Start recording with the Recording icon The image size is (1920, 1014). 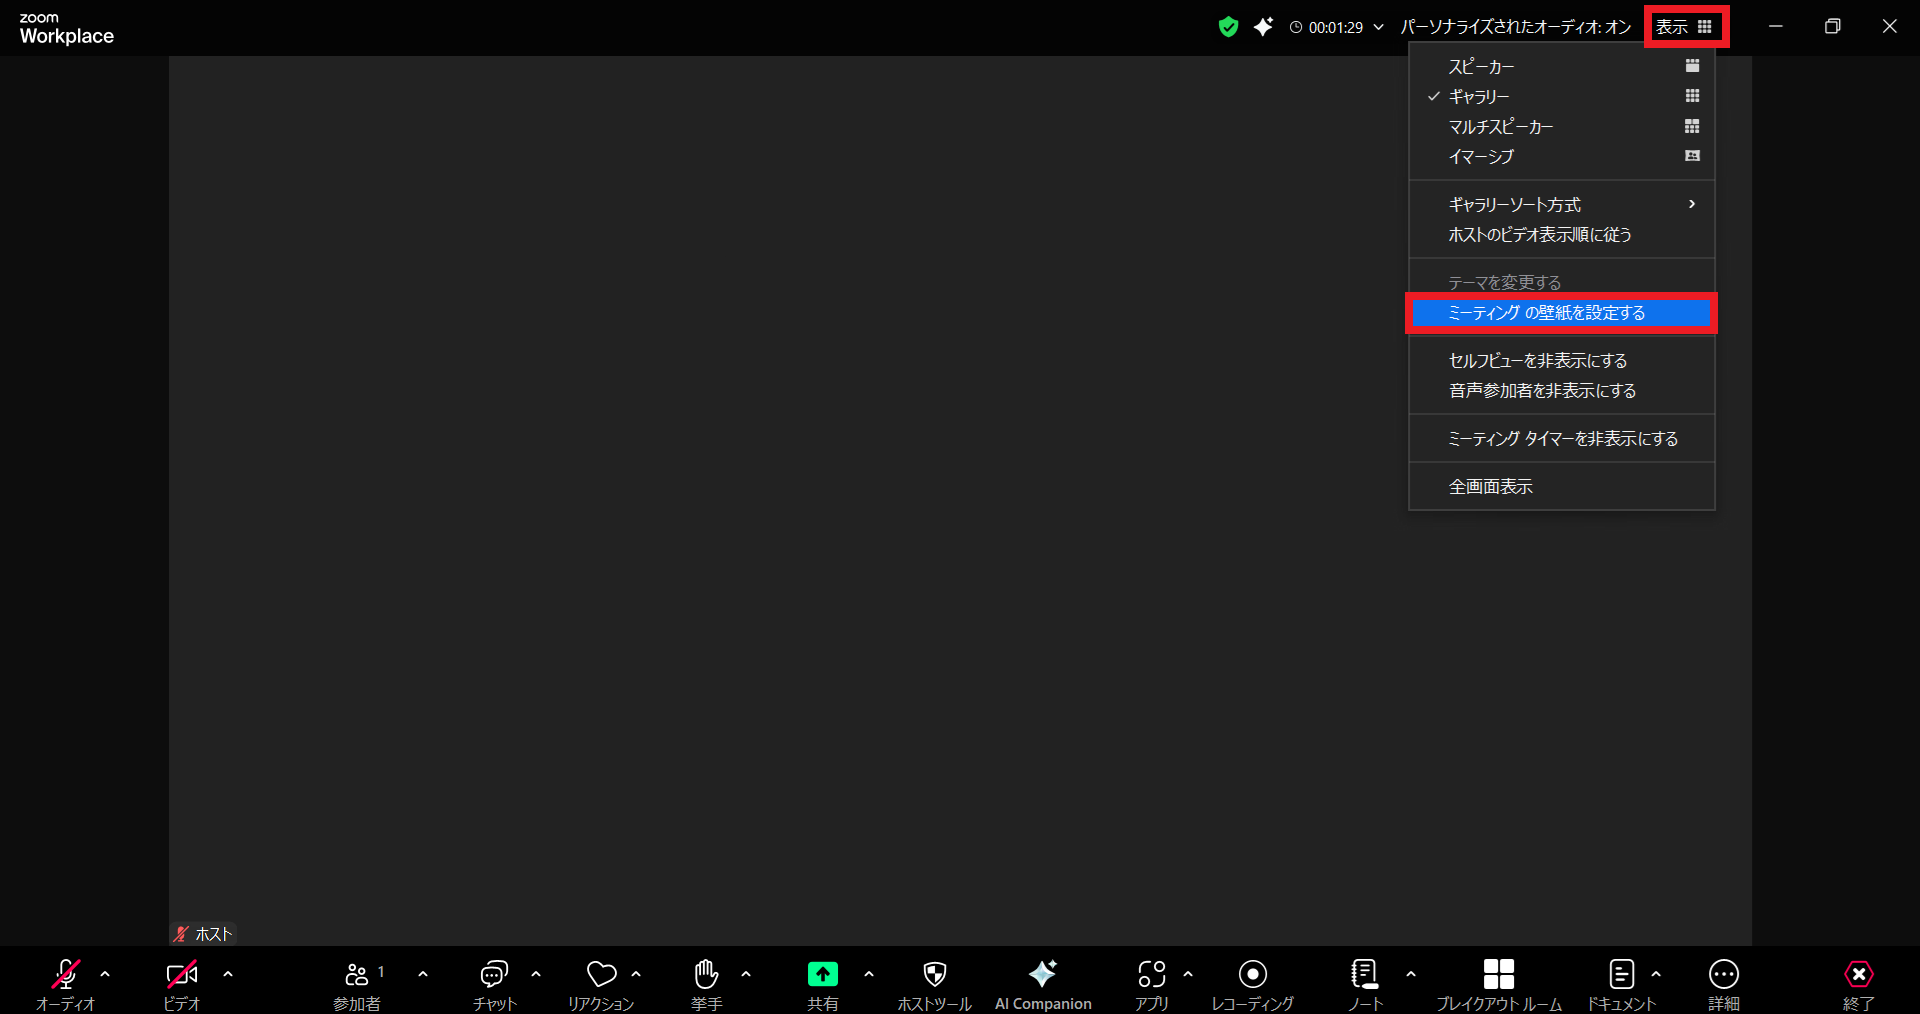1252,974
